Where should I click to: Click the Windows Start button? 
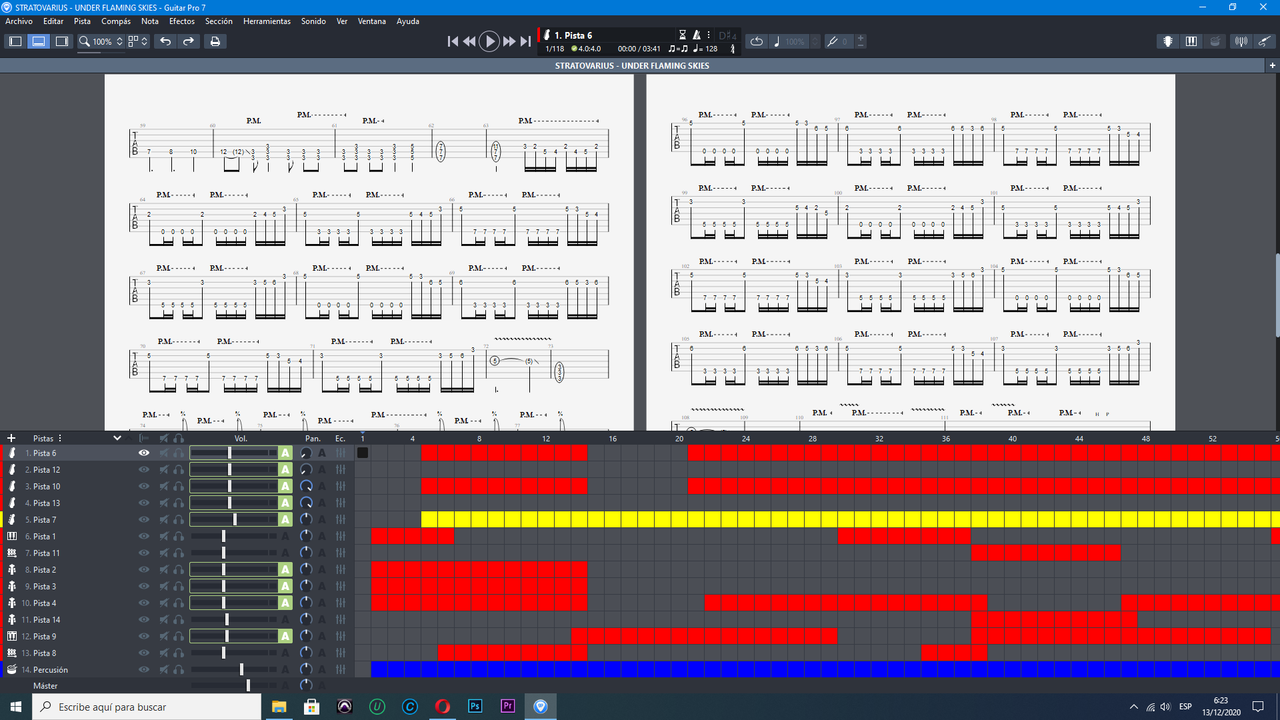(x=16, y=706)
